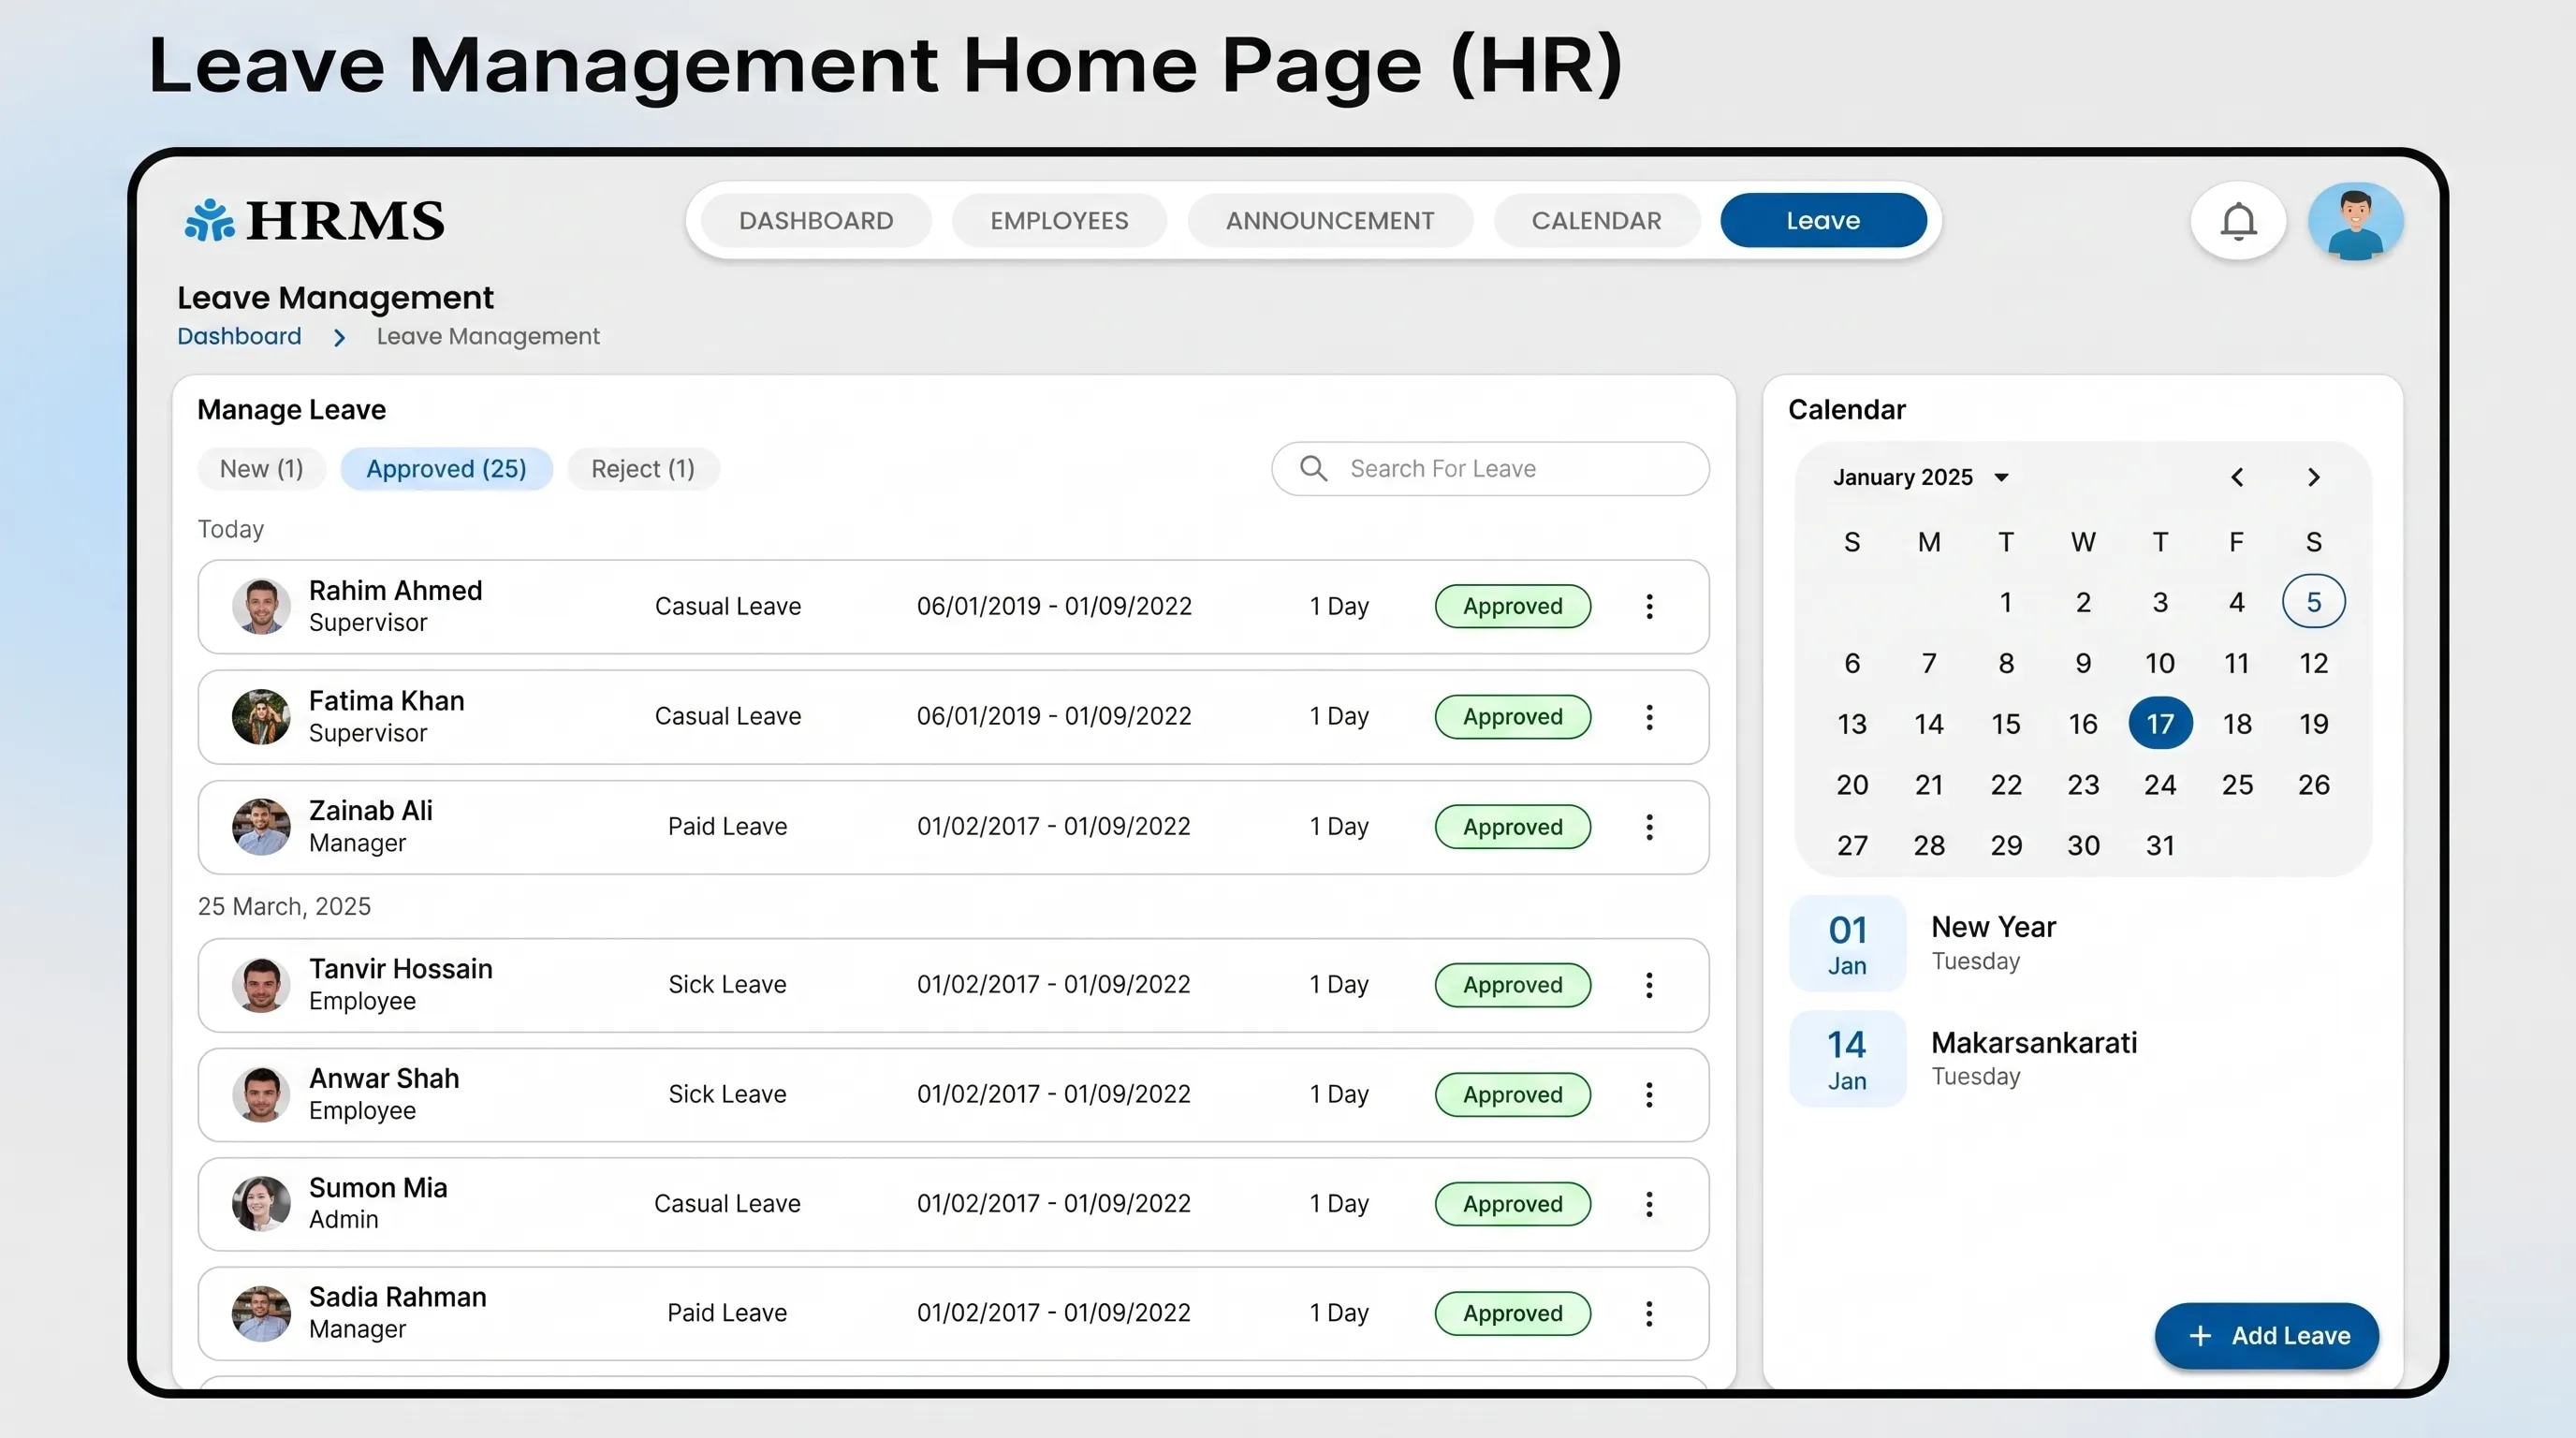Click the search magnifier icon

point(1313,468)
